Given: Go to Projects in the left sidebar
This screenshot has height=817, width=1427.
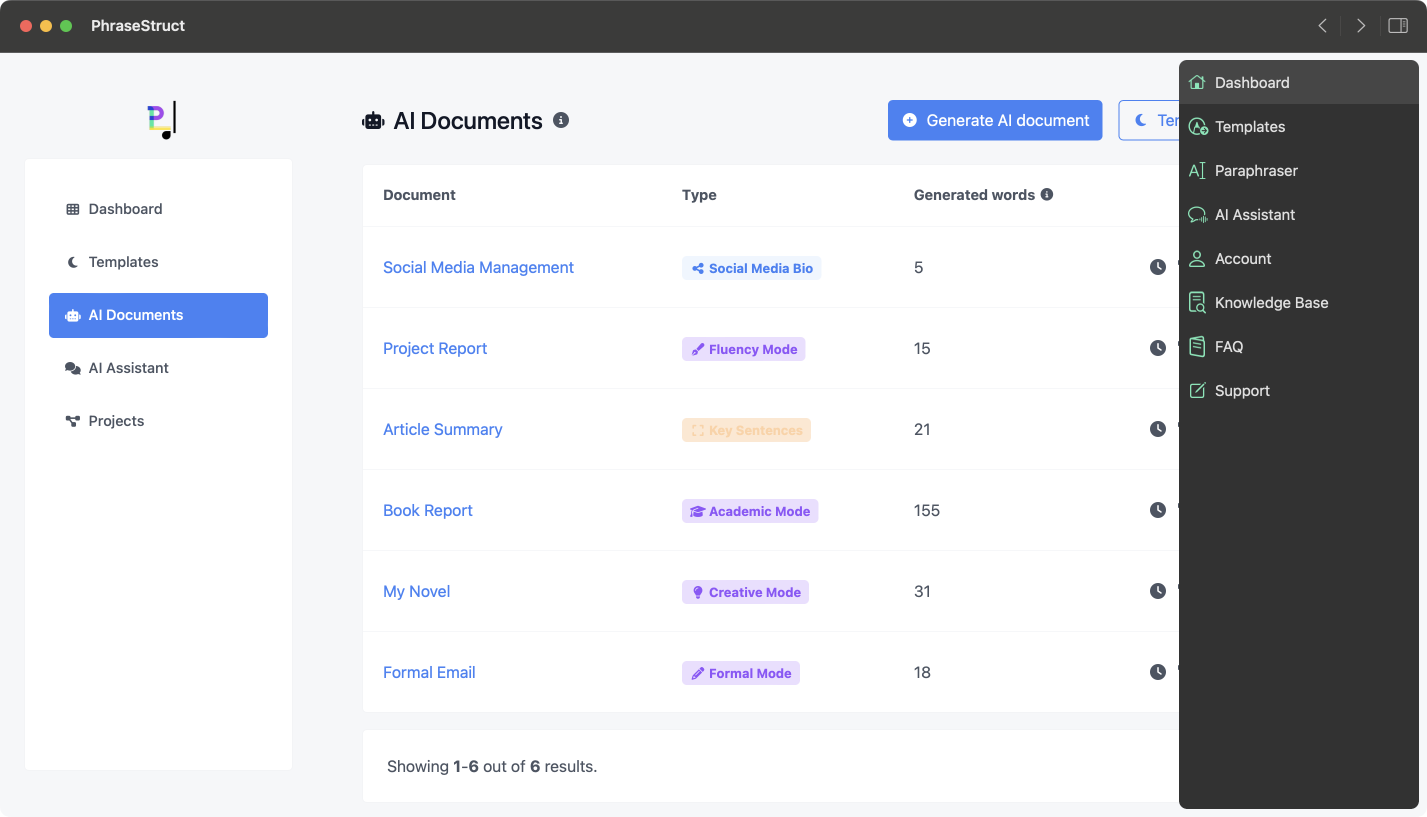Looking at the screenshot, I should (x=116, y=421).
